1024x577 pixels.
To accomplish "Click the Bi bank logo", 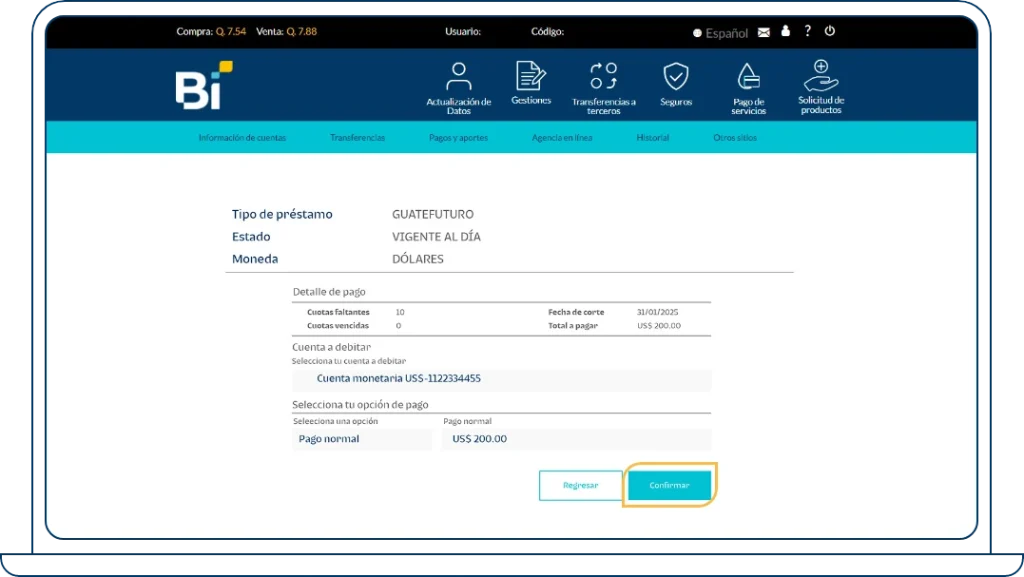I will click(x=204, y=86).
